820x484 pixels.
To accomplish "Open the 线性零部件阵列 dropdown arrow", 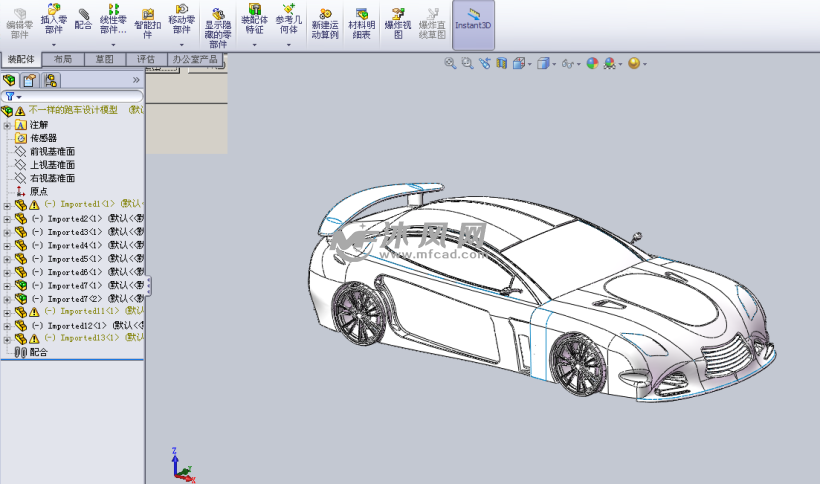I will click(x=113, y=45).
